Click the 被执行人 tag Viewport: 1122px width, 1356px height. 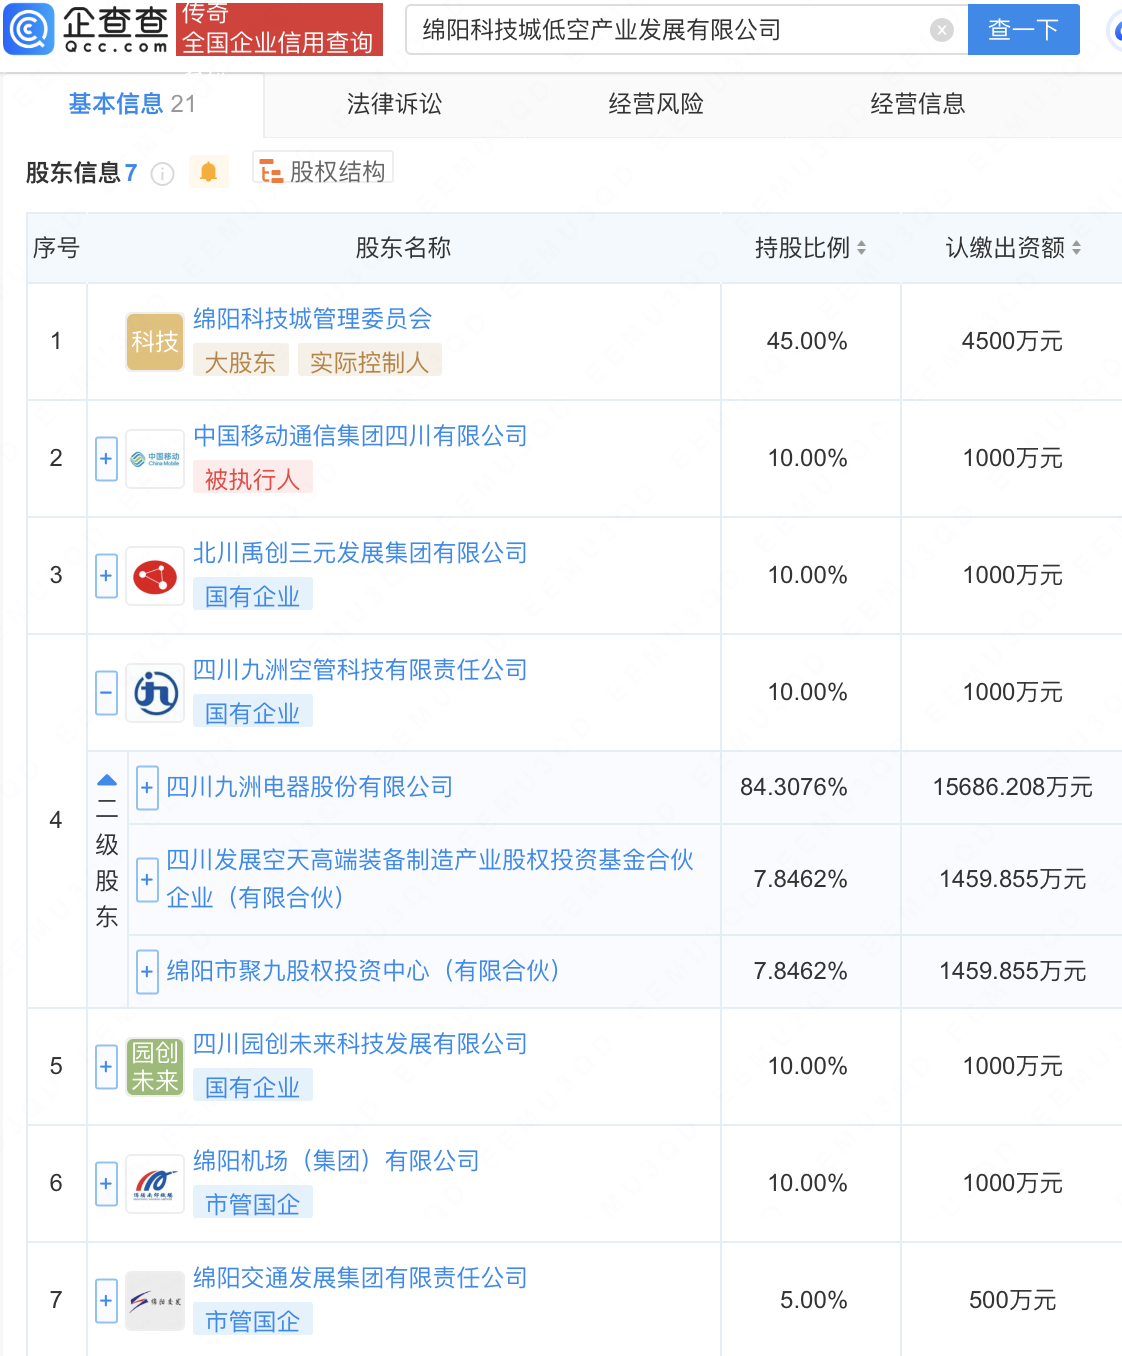(x=252, y=479)
